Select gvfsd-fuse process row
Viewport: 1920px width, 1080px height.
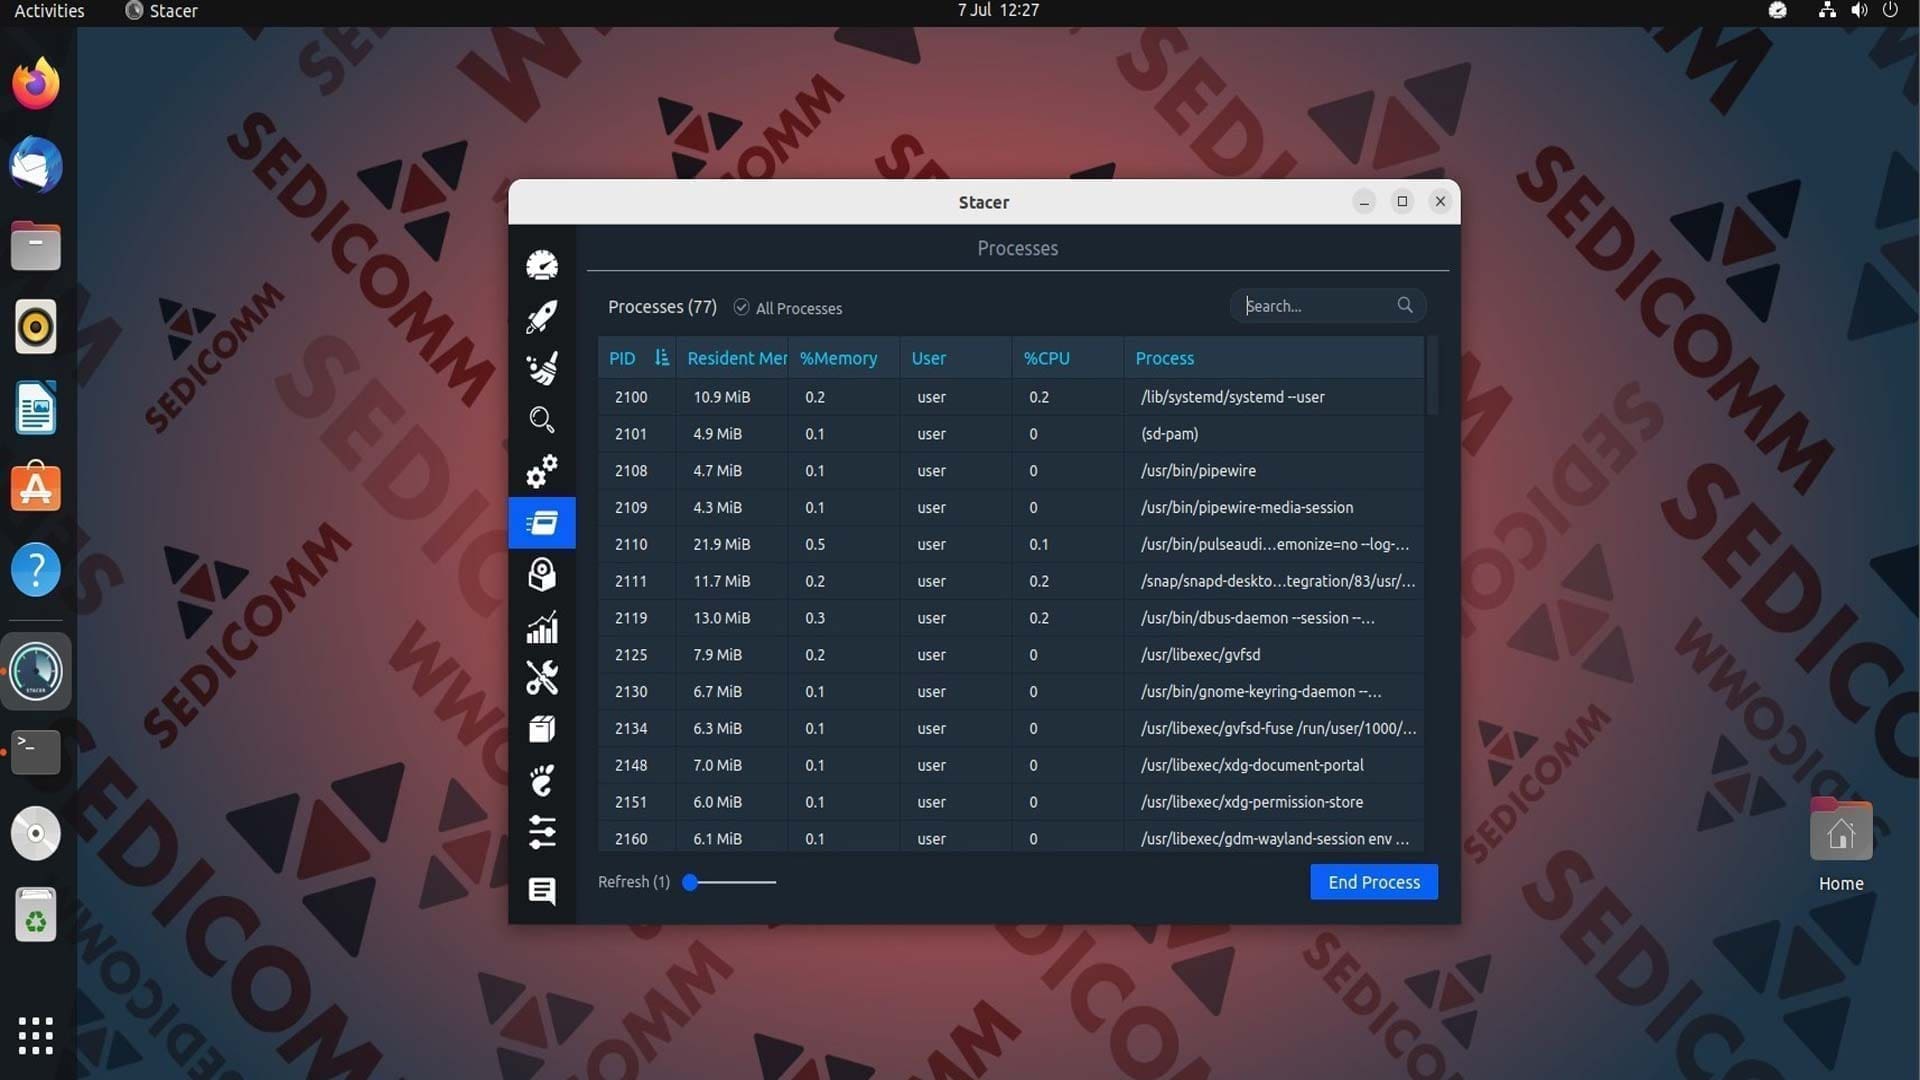1011,729
